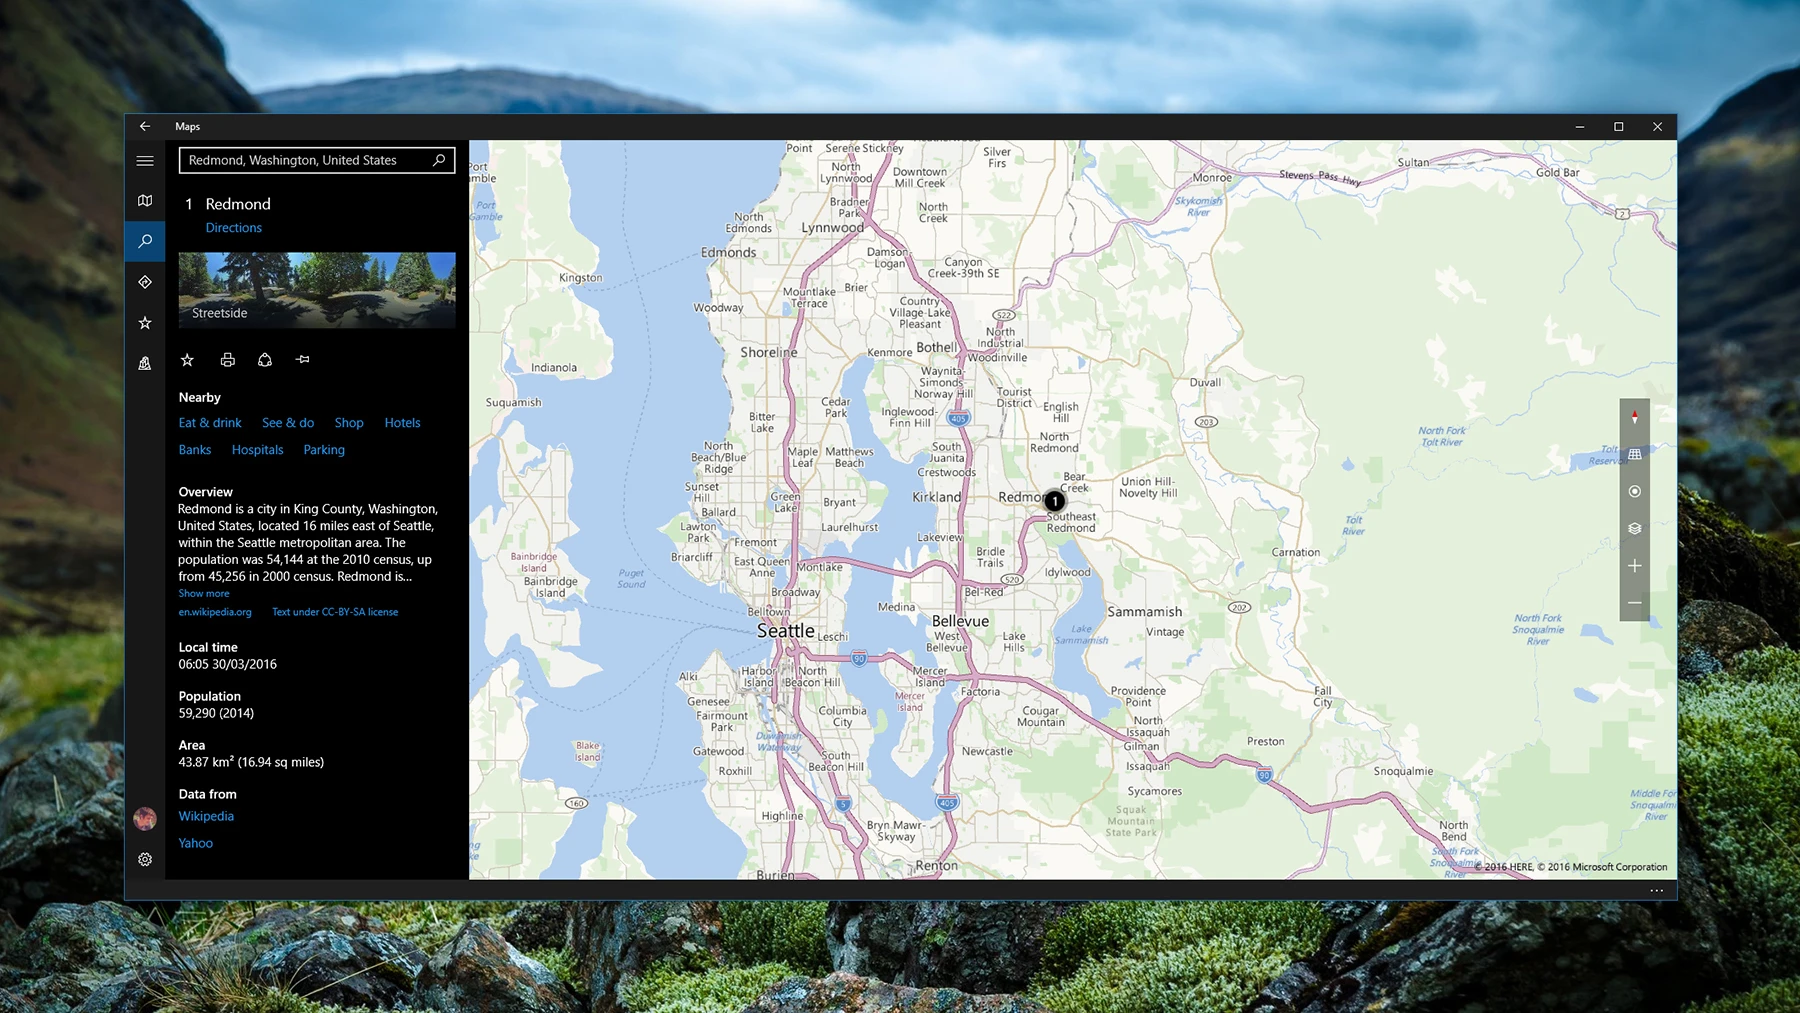Click the Bellevue label on map
This screenshot has width=1800, height=1013.
pos(960,621)
